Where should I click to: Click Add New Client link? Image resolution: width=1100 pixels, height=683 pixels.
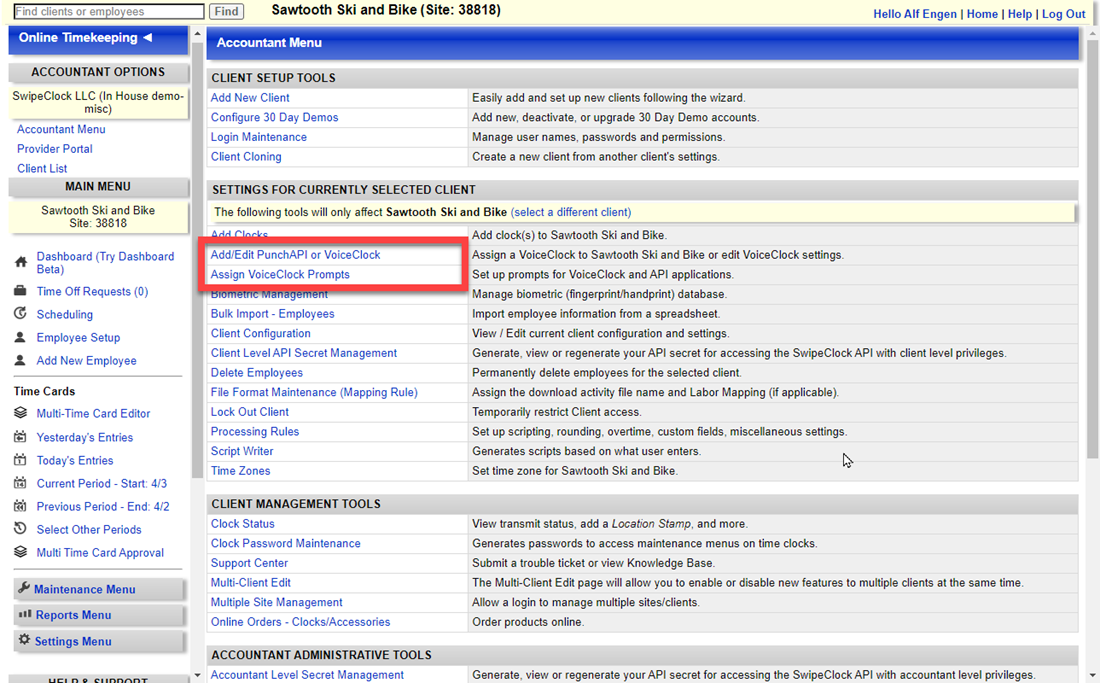[x=250, y=97]
